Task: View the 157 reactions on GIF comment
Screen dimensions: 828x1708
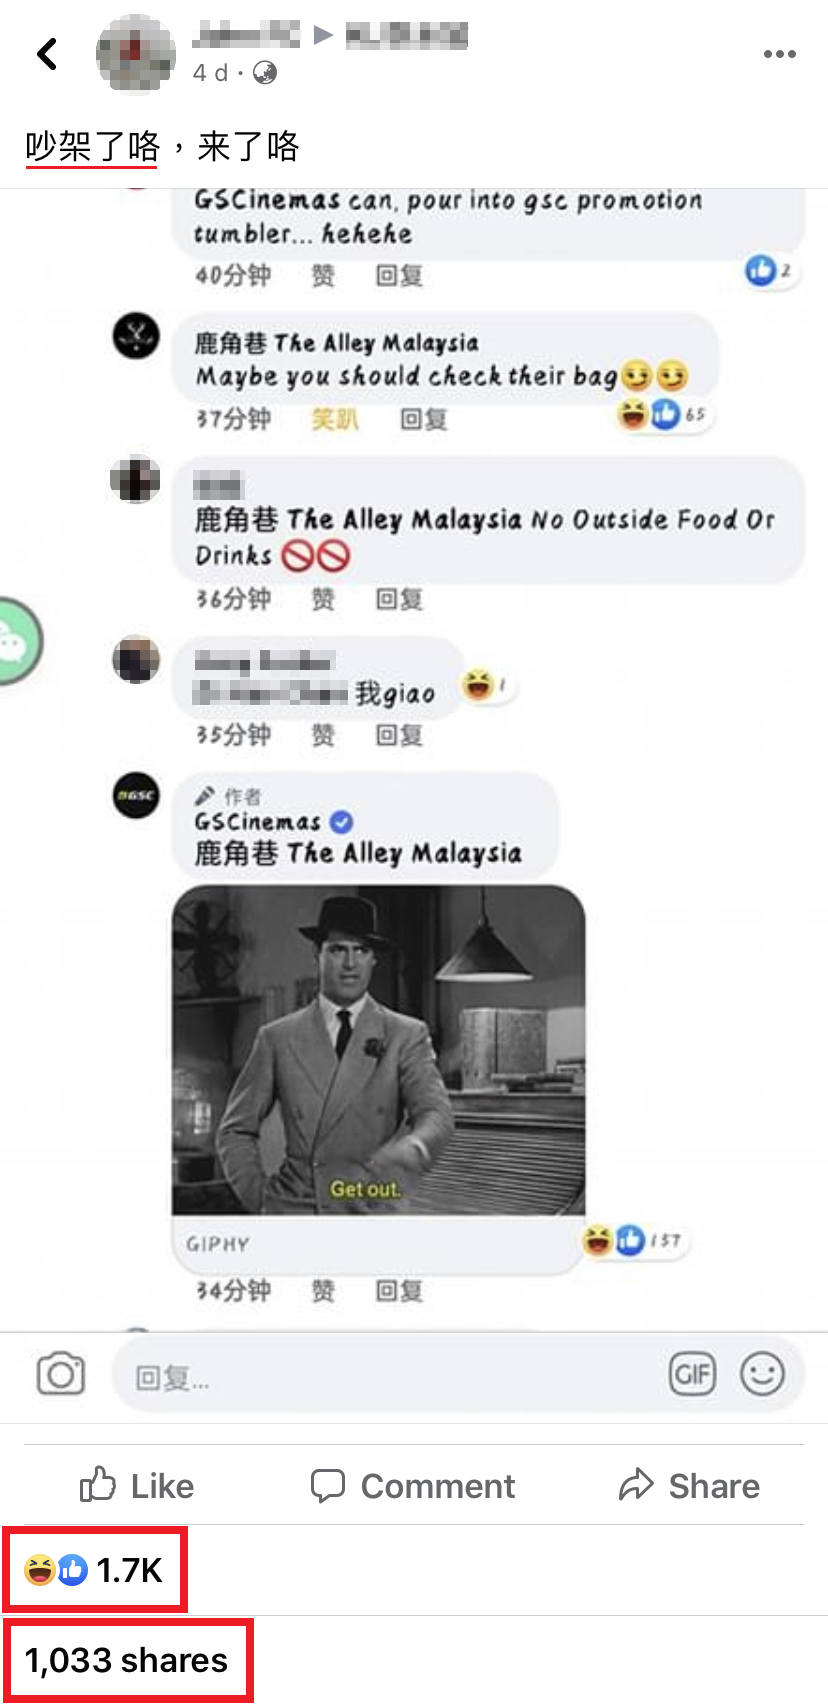Action: tap(634, 1241)
